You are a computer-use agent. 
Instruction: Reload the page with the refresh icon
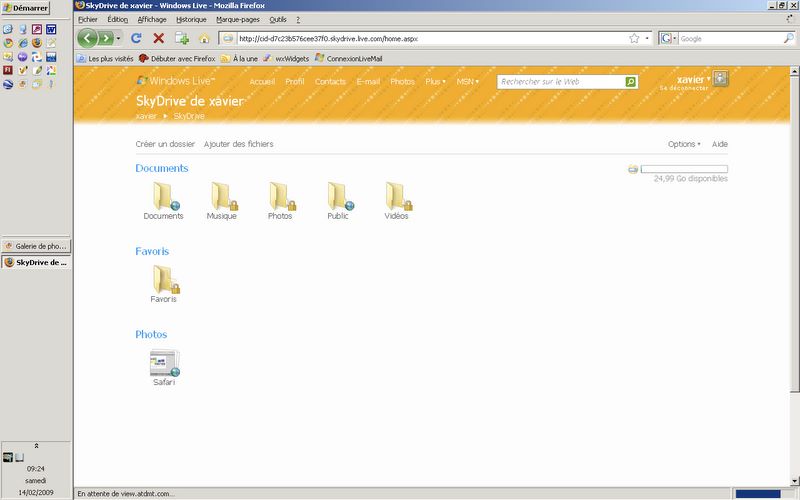coord(136,38)
